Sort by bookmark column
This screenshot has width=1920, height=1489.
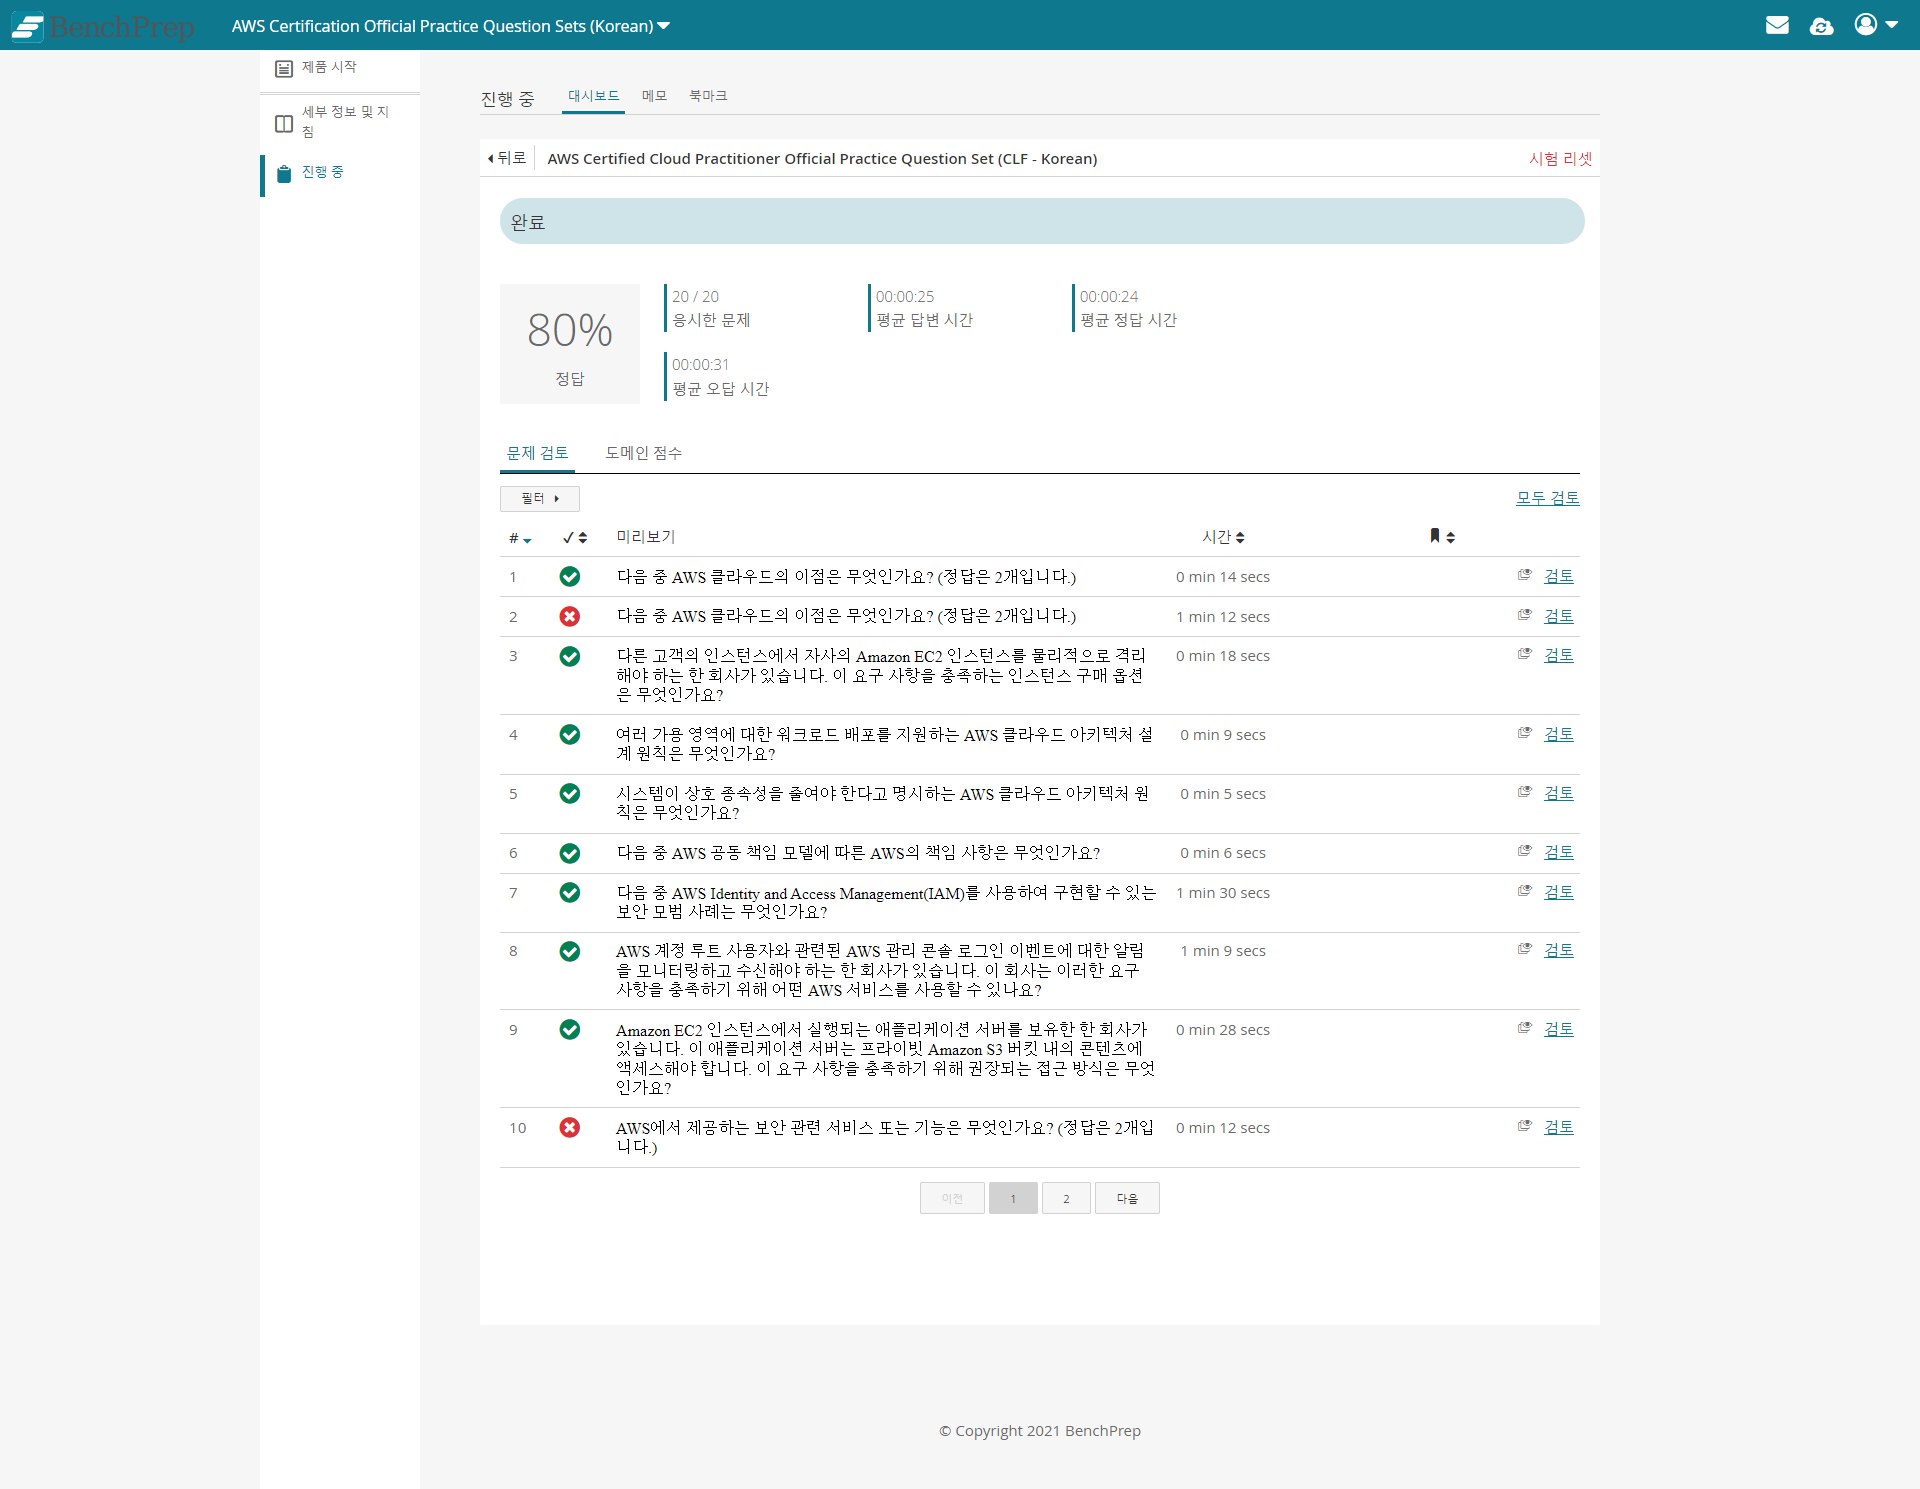click(x=1441, y=537)
